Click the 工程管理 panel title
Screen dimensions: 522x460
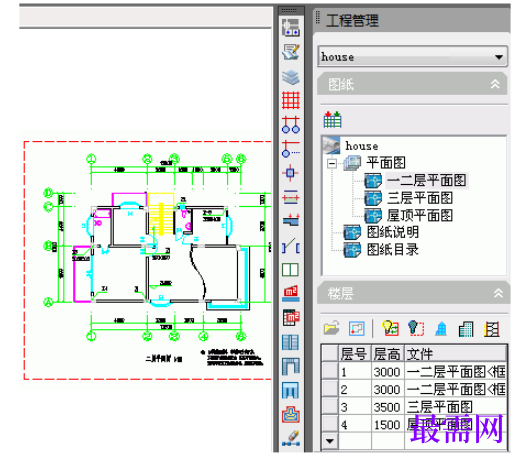pos(352,20)
